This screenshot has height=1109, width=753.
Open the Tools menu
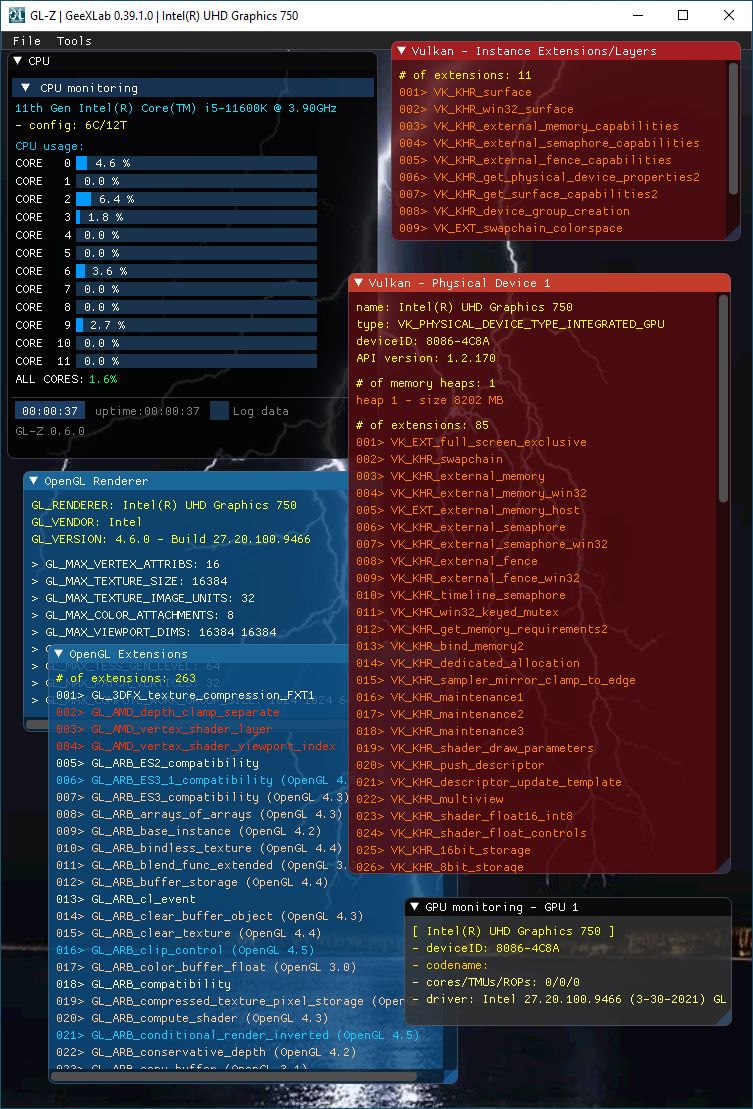[74, 41]
